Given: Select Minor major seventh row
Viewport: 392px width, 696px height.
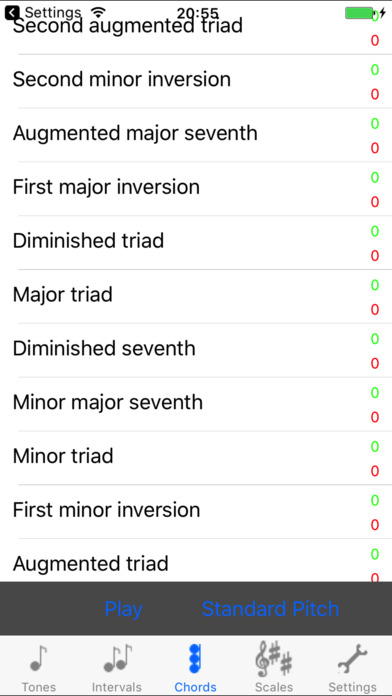Looking at the screenshot, I should [196, 404].
